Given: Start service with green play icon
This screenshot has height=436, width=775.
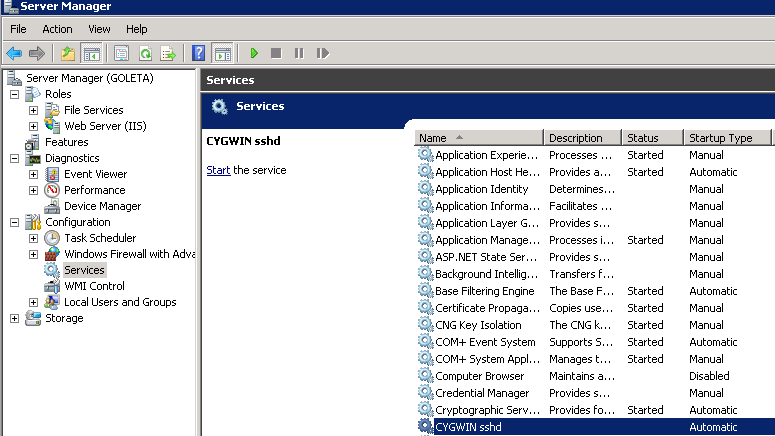Looking at the screenshot, I should 254,53.
